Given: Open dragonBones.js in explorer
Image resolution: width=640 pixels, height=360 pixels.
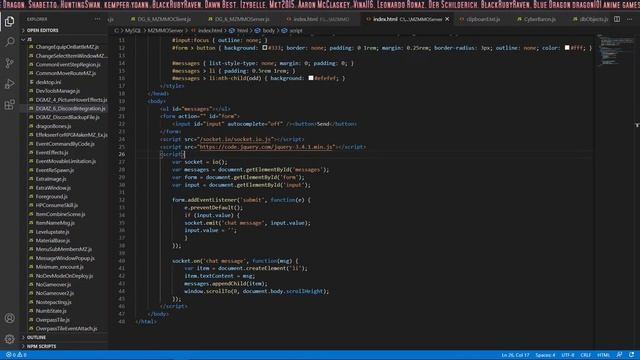Looking at the screenshot, I should click(x=53, y=126).
